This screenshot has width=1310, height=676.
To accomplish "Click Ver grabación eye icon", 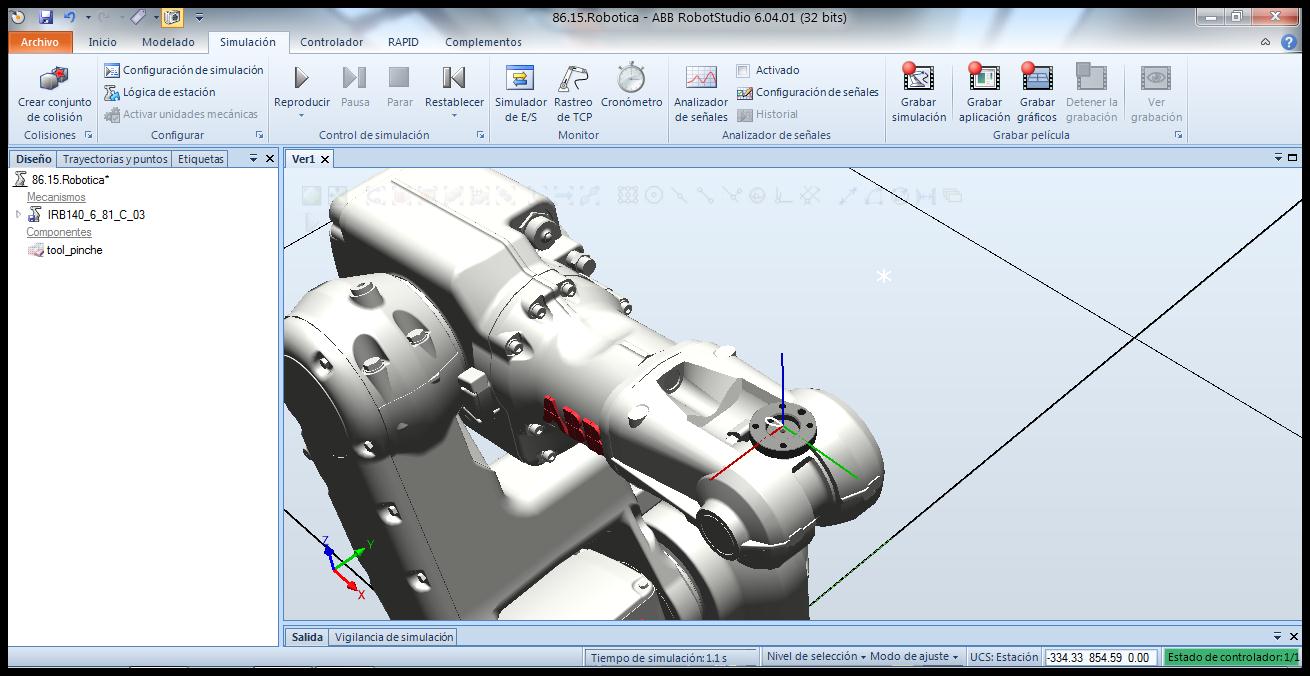I will click(x=1156, y=78).
